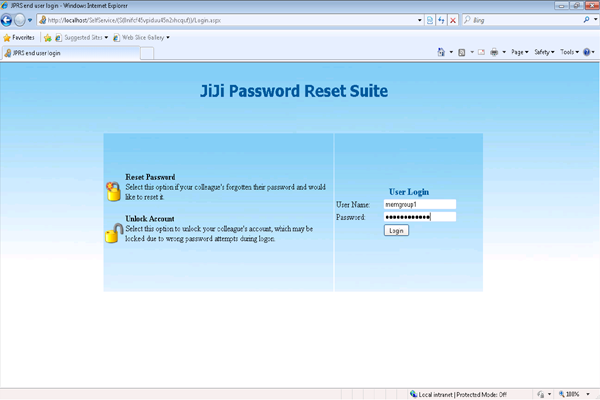This screenshot has height=400, width=600.
Task: Click the Home icon in the command bar
Action: tap(441, 52)
